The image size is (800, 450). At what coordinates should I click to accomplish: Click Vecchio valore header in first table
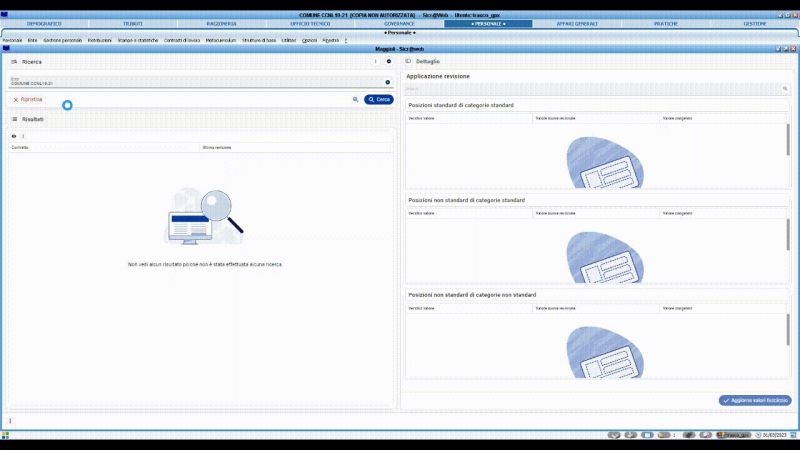pyautogui.click(x=469, y=118)
